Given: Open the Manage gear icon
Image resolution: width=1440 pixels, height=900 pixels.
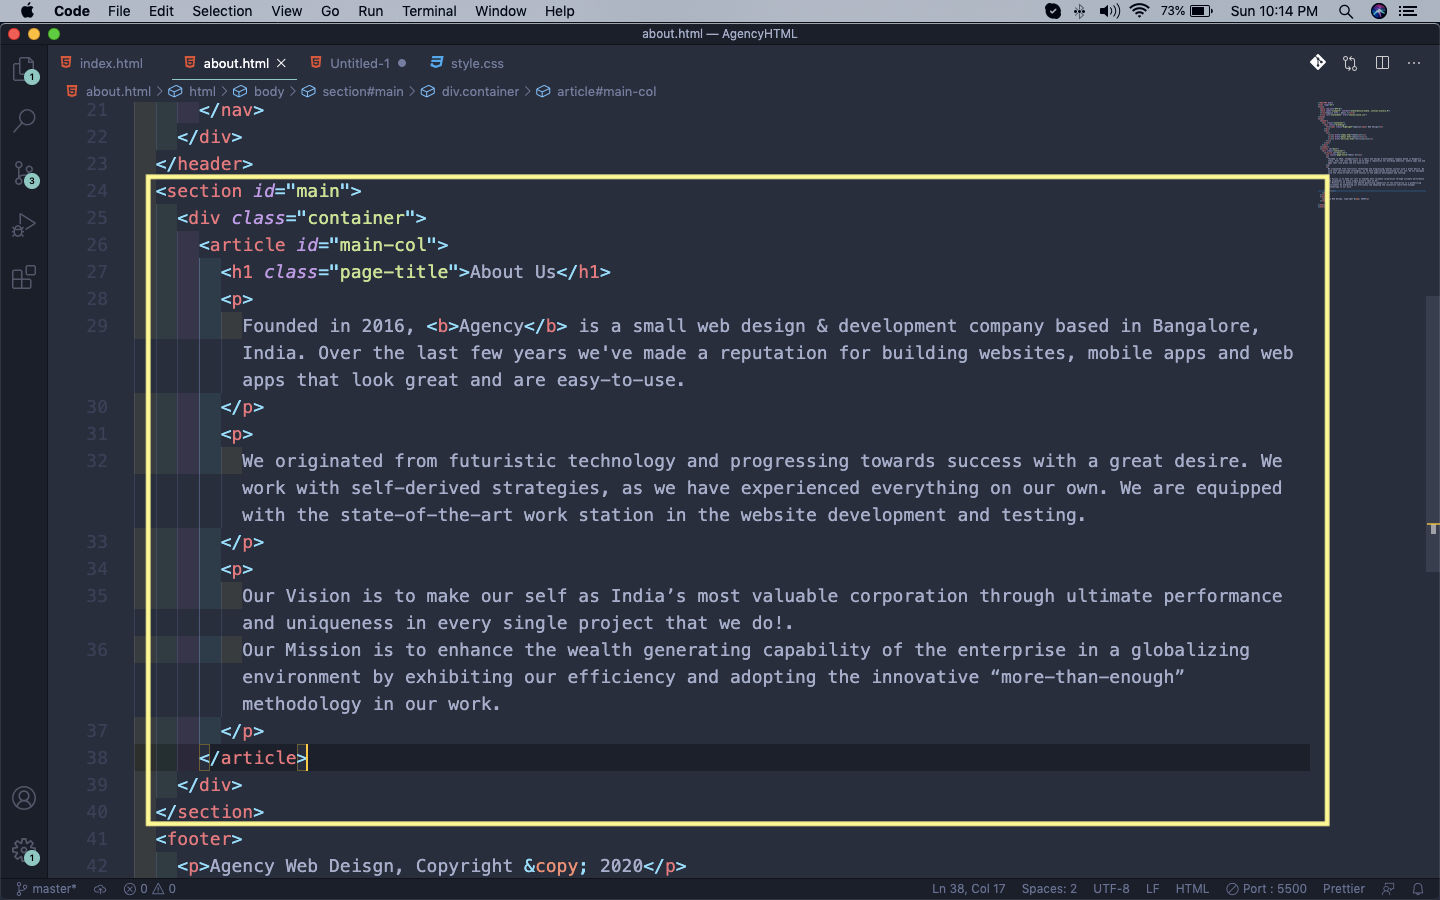Looking at the screenshot, I should pyautogui.click(x=24, y=851).
